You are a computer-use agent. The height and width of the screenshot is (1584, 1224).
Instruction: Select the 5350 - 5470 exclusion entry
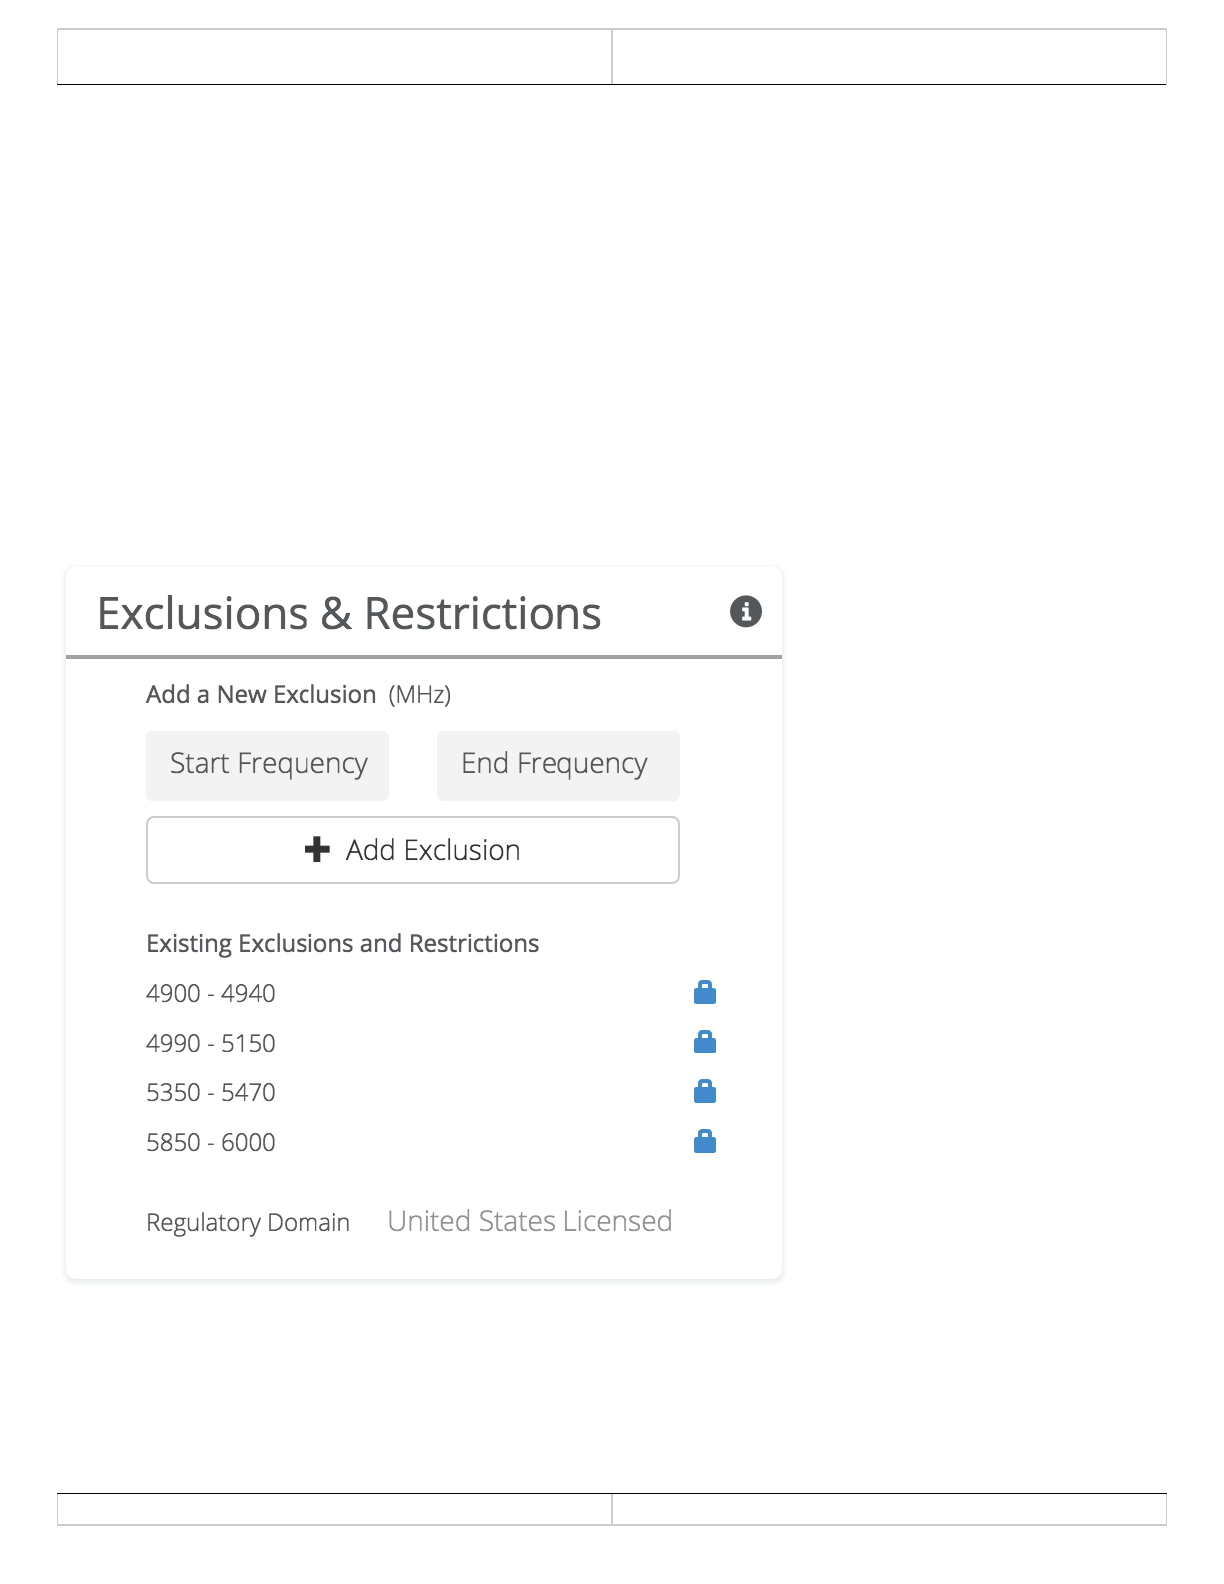coord(211,1092)
